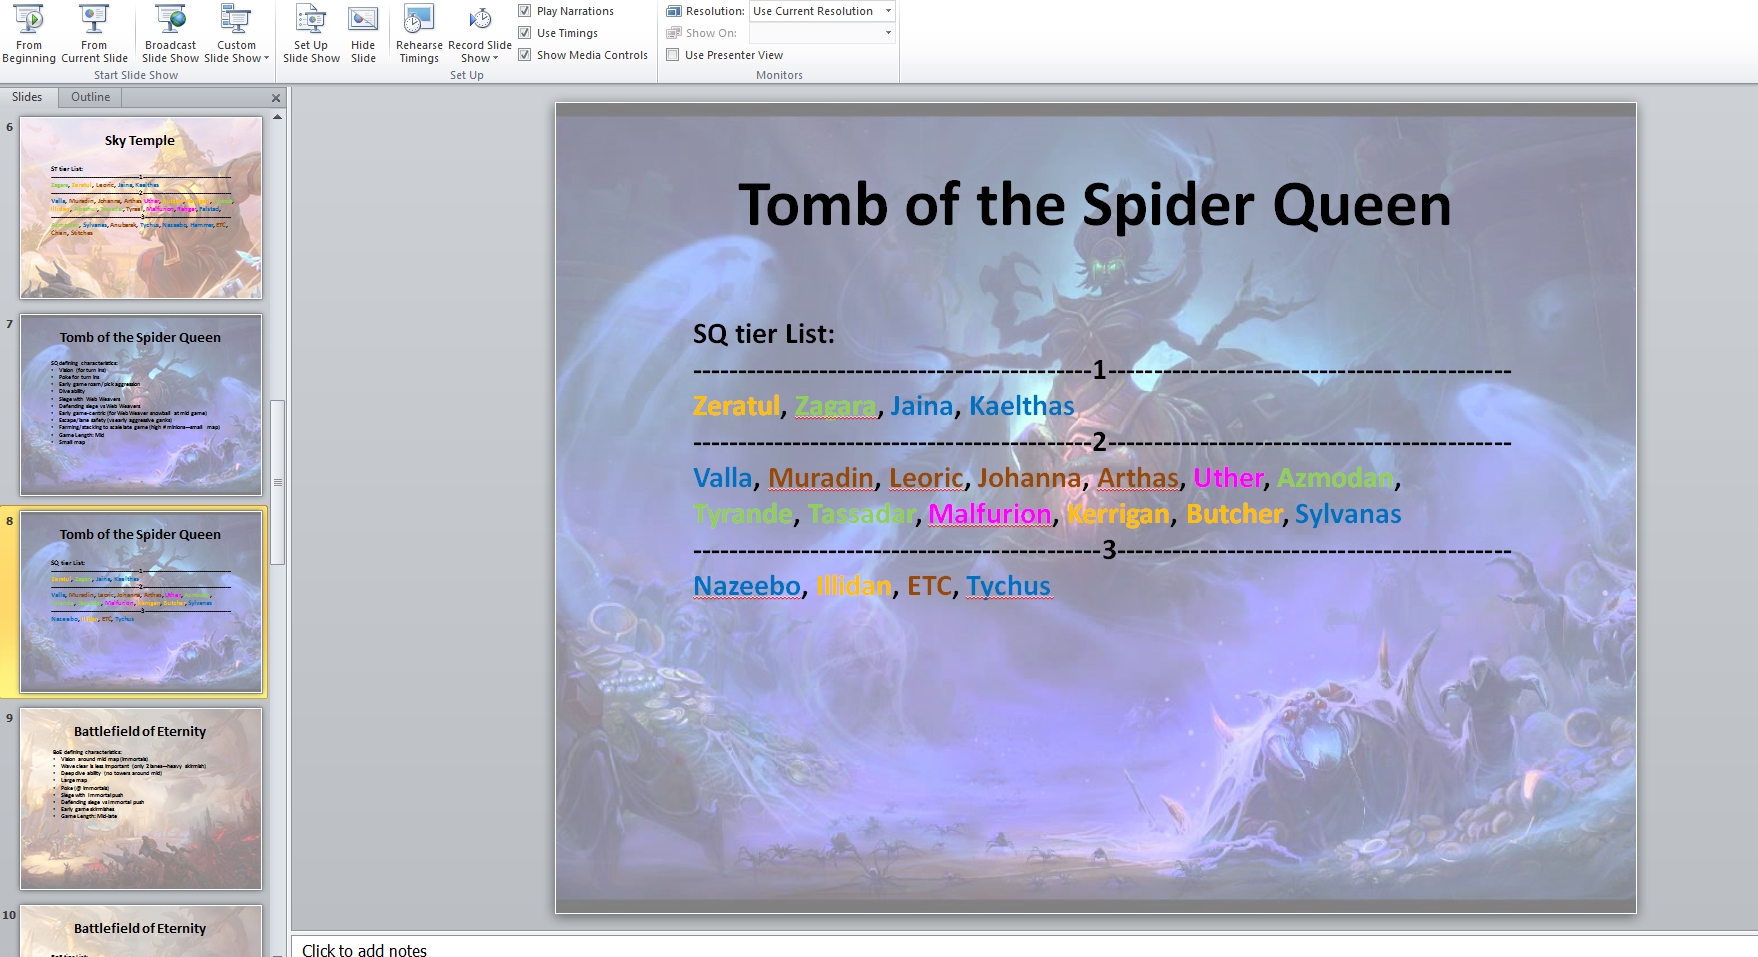
Task: Click the word Jaina in tier 1
Action: point(921,406)
